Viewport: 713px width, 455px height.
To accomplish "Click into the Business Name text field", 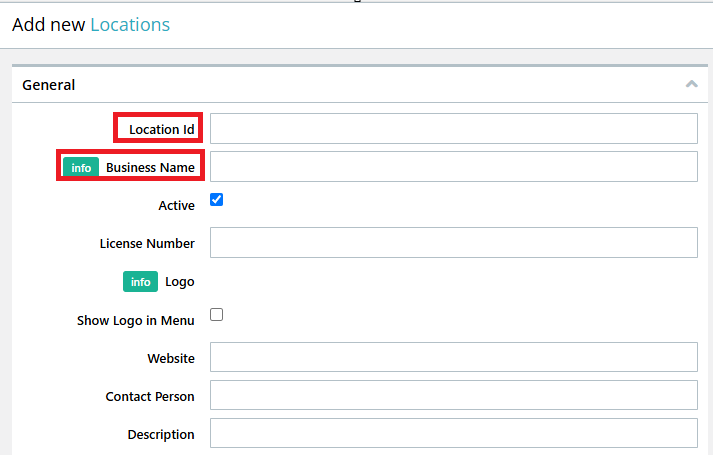I will (454, 167).
